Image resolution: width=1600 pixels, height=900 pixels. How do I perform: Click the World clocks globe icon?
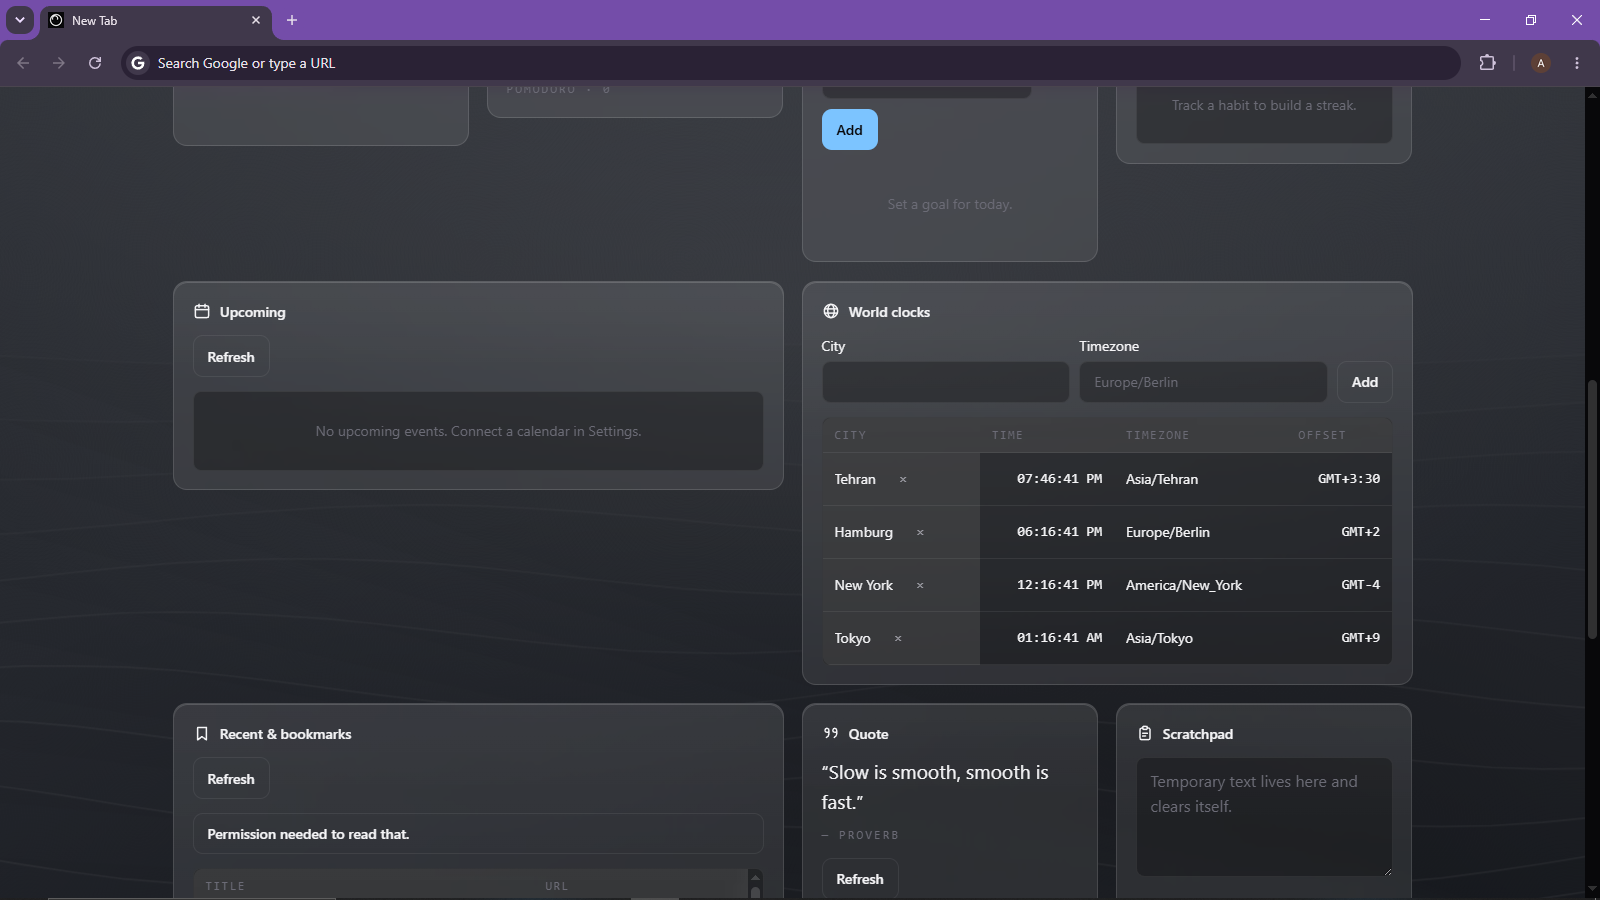pos(831,312)
